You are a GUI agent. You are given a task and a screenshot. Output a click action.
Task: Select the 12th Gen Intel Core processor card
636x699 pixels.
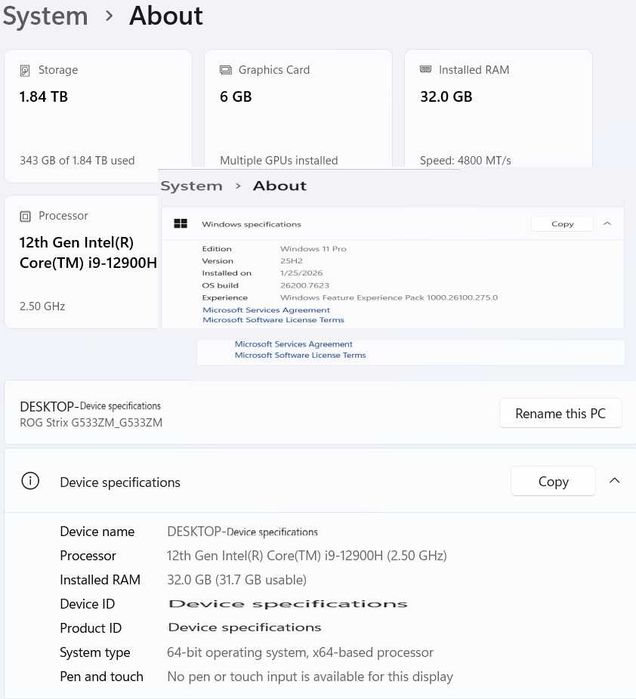tap(82, 262)
